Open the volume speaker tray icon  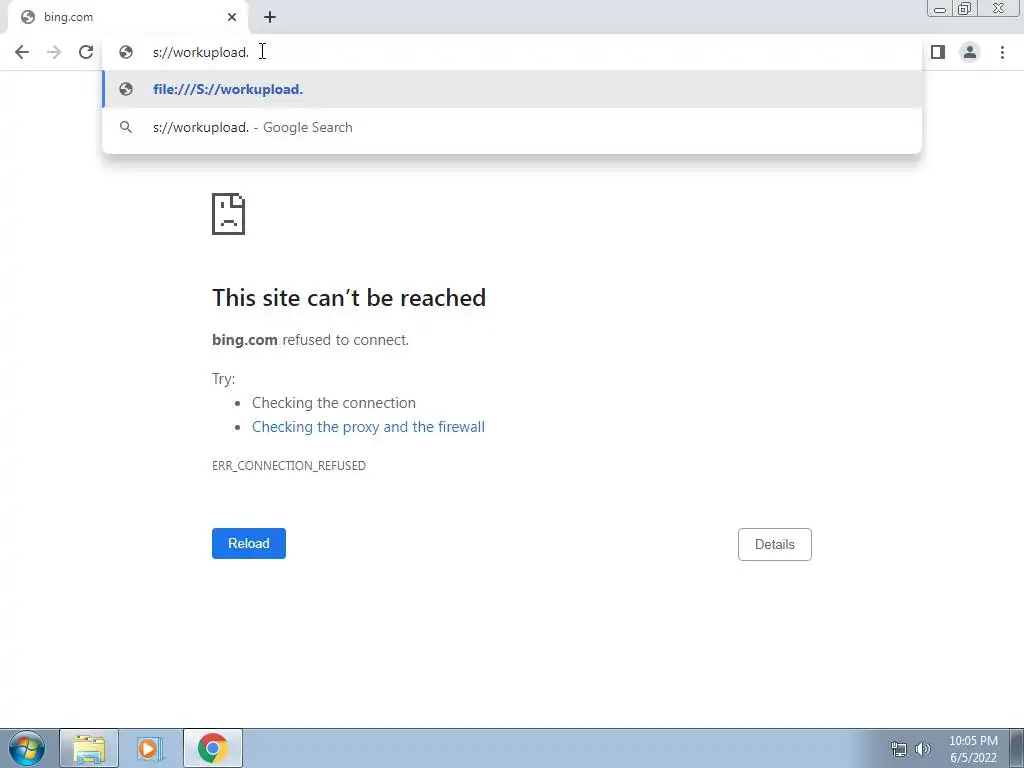tap(923, 749)
